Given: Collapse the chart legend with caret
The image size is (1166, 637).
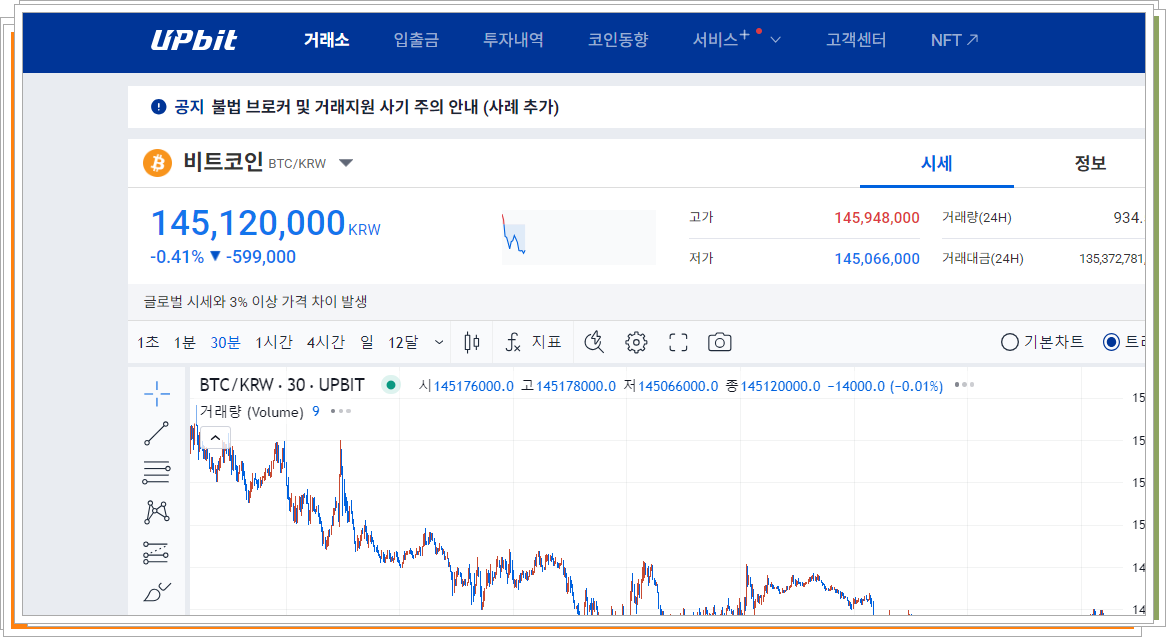Looking at the screenshot, I should pos(215,438).
